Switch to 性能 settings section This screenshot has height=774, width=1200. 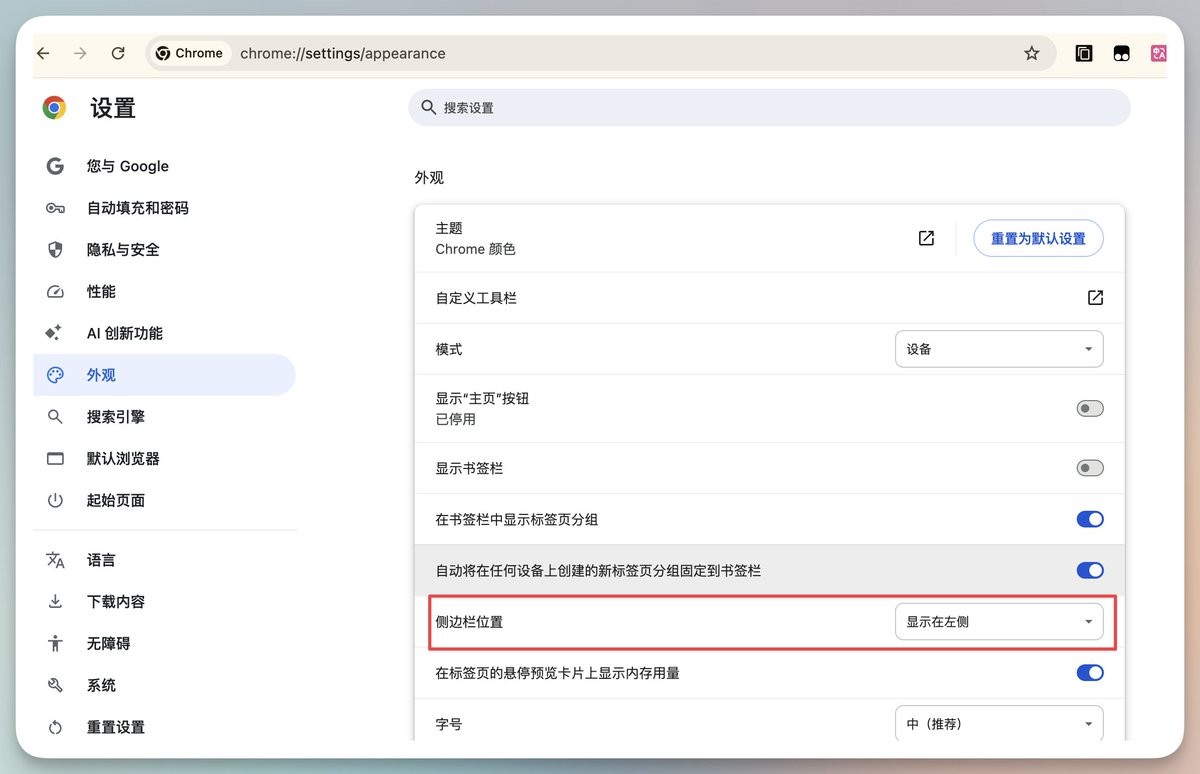pyautogui.click(x=101, y=292)
